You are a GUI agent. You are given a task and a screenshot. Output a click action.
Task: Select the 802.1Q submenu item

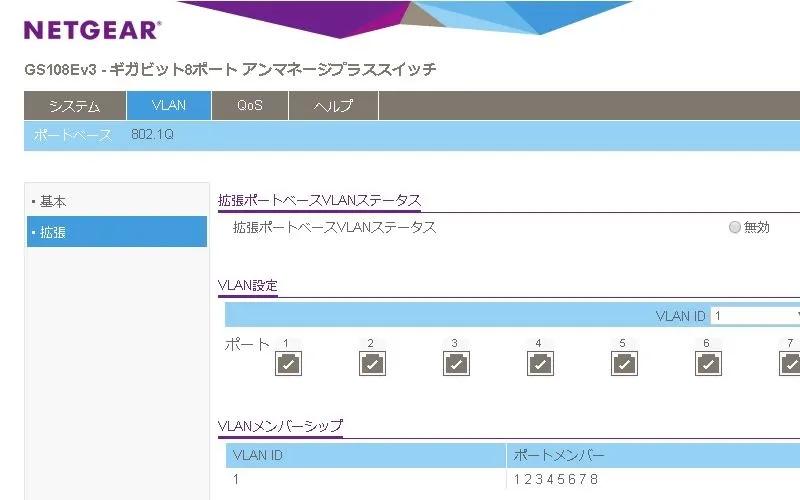click(x=152, y=134)
